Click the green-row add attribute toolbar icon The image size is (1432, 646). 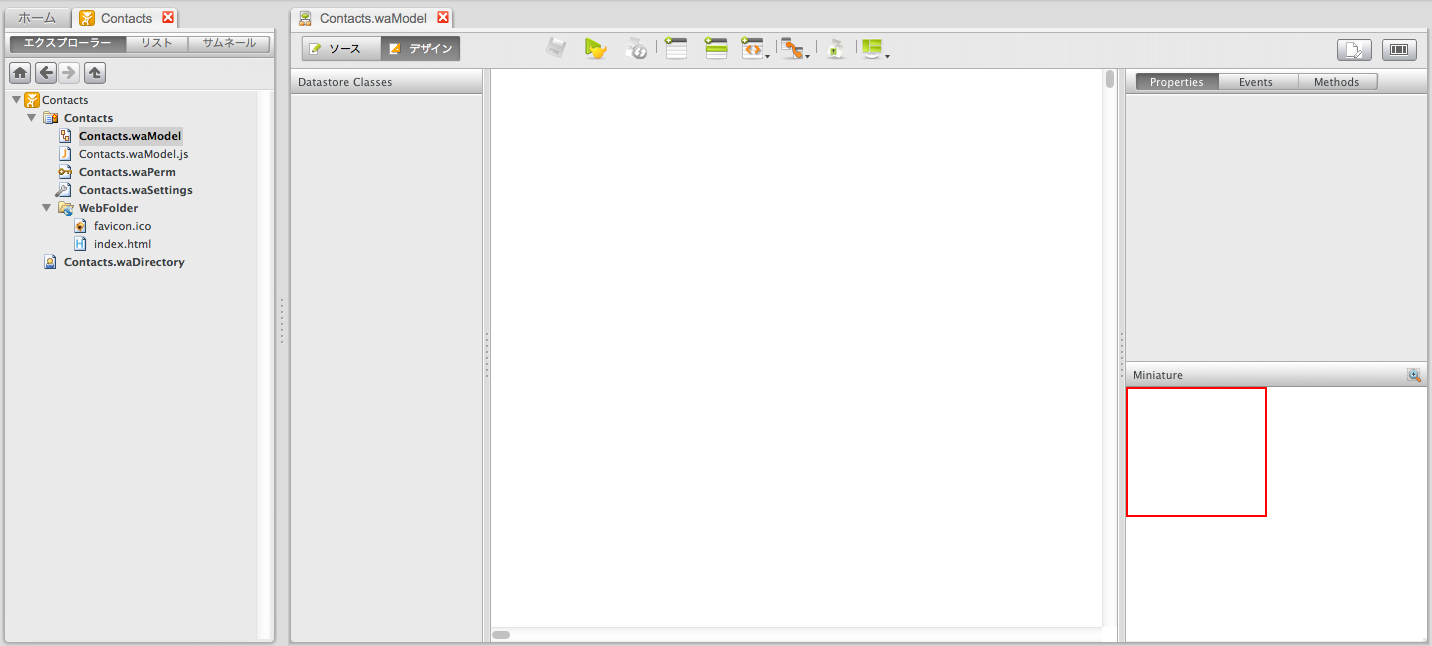pyautogui.click(x=716, y=48)
